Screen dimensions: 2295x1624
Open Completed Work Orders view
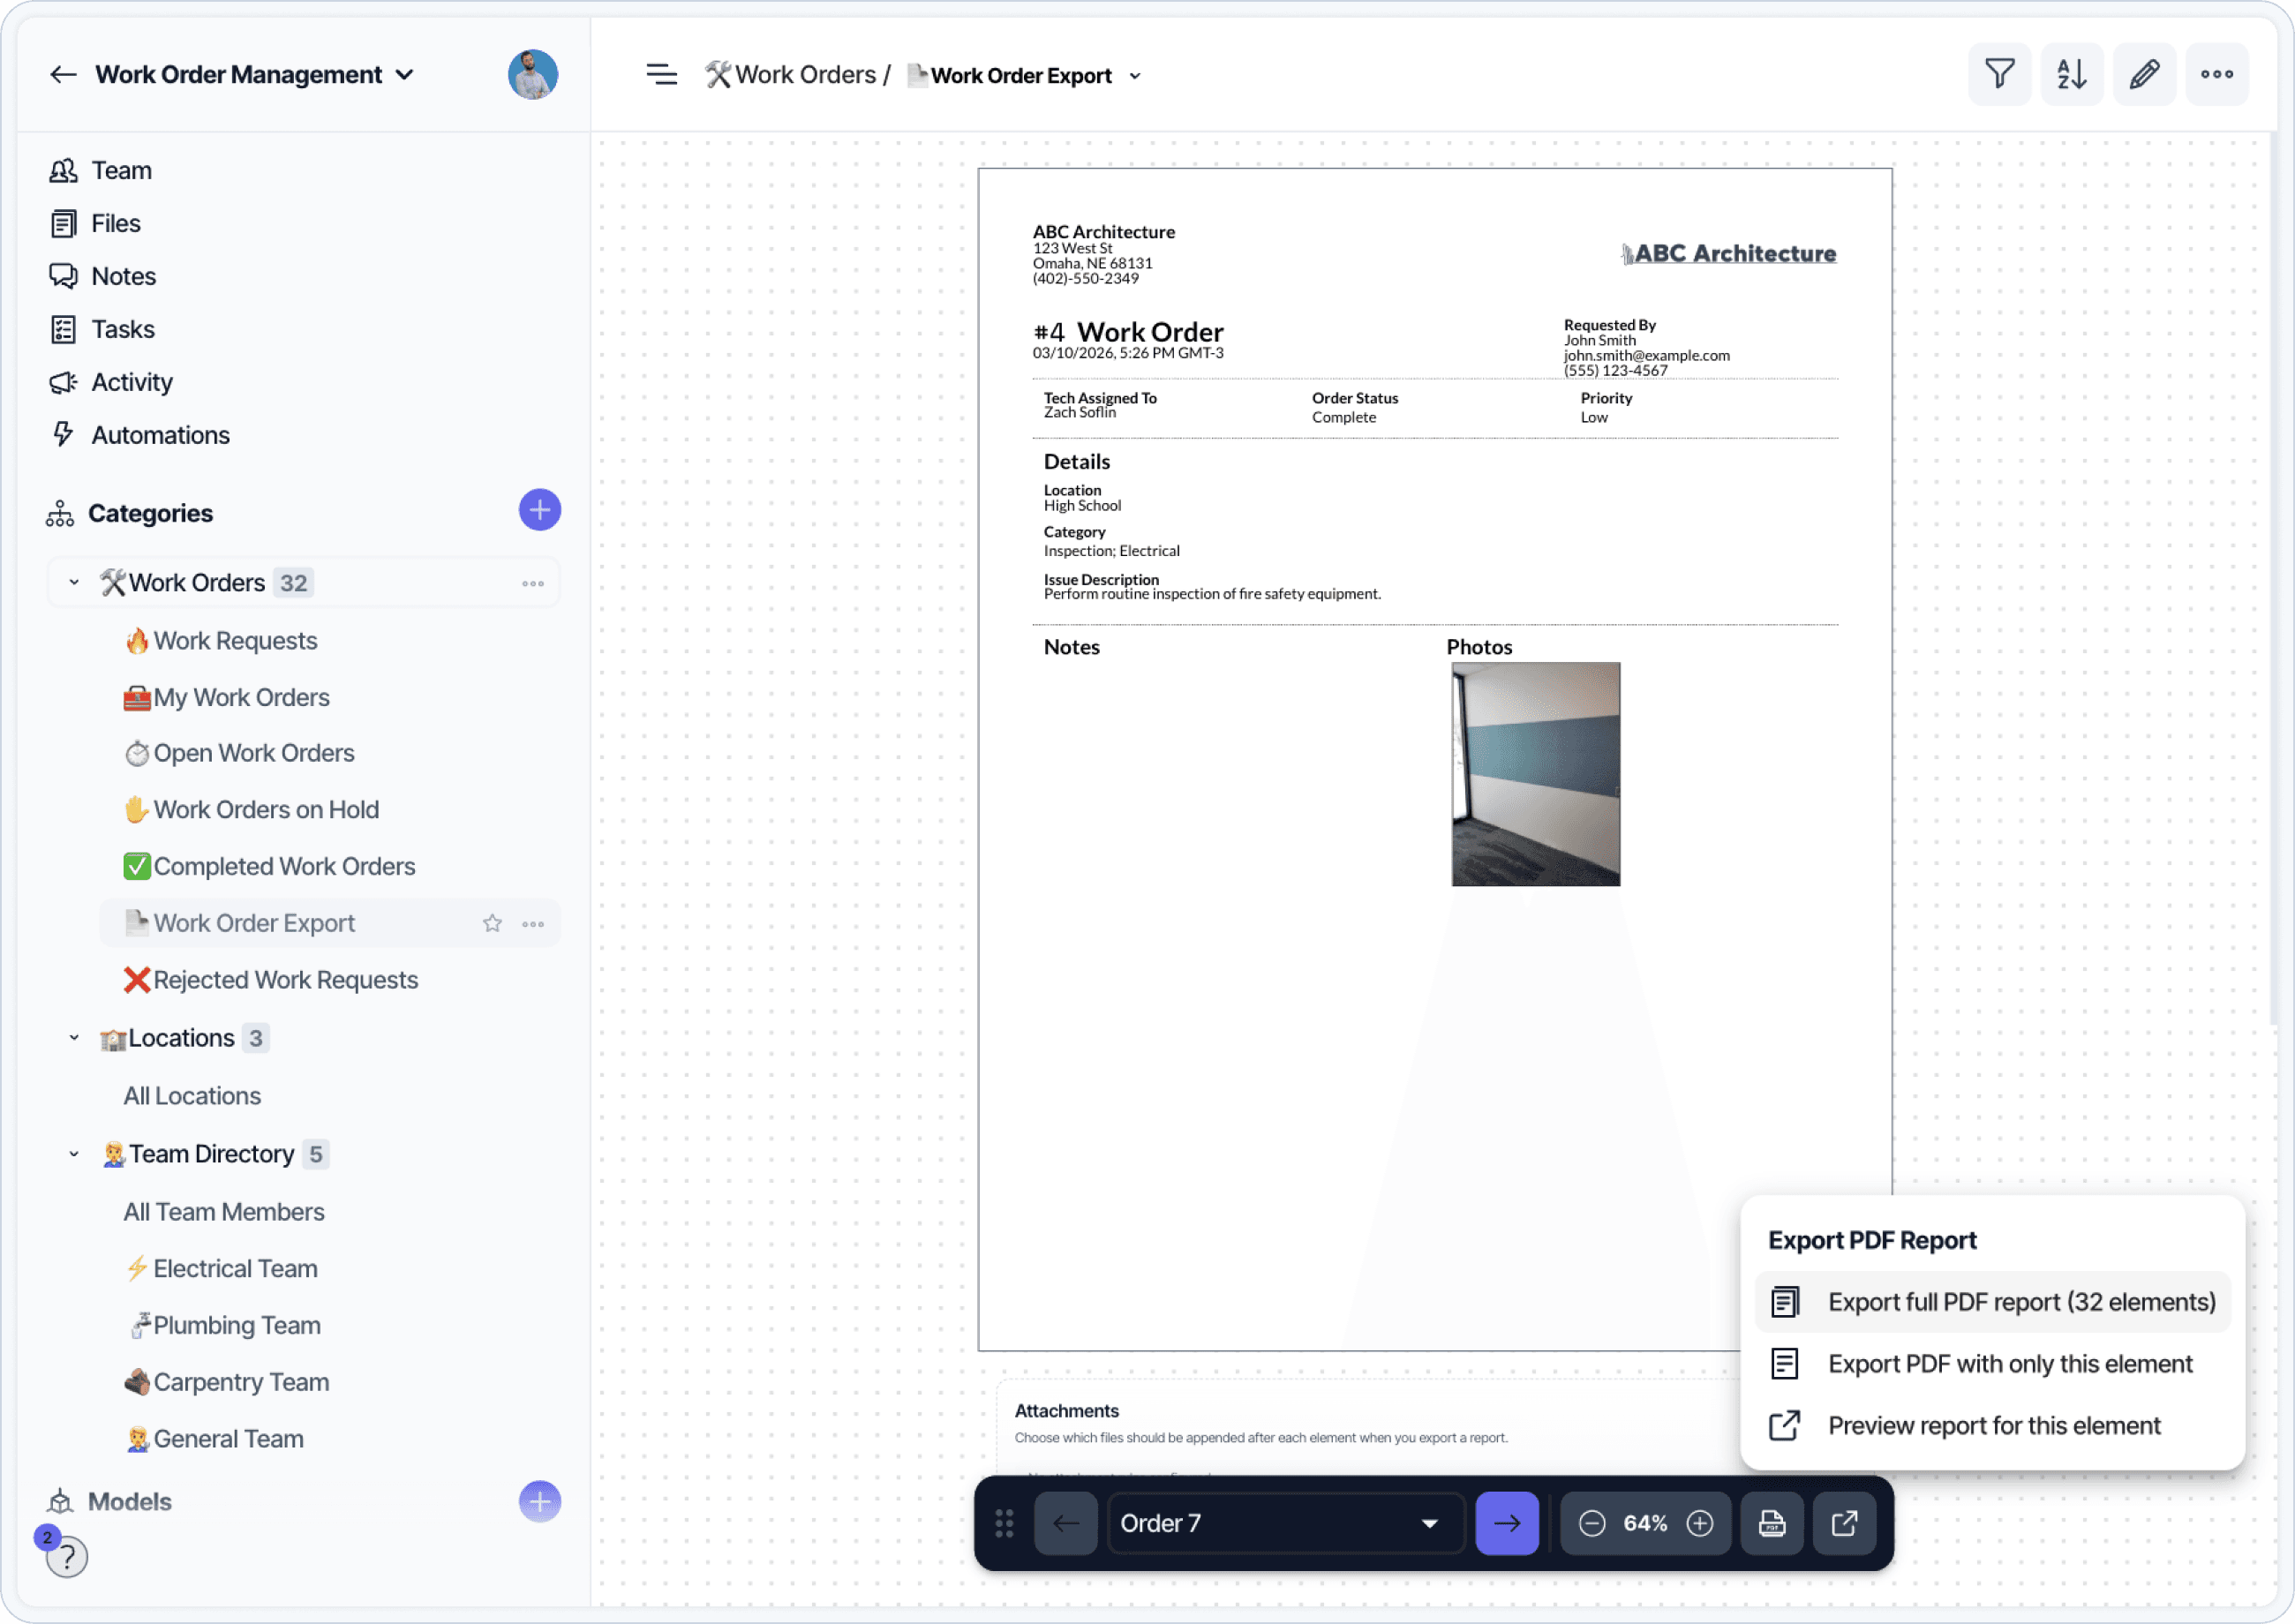(284, 866)
